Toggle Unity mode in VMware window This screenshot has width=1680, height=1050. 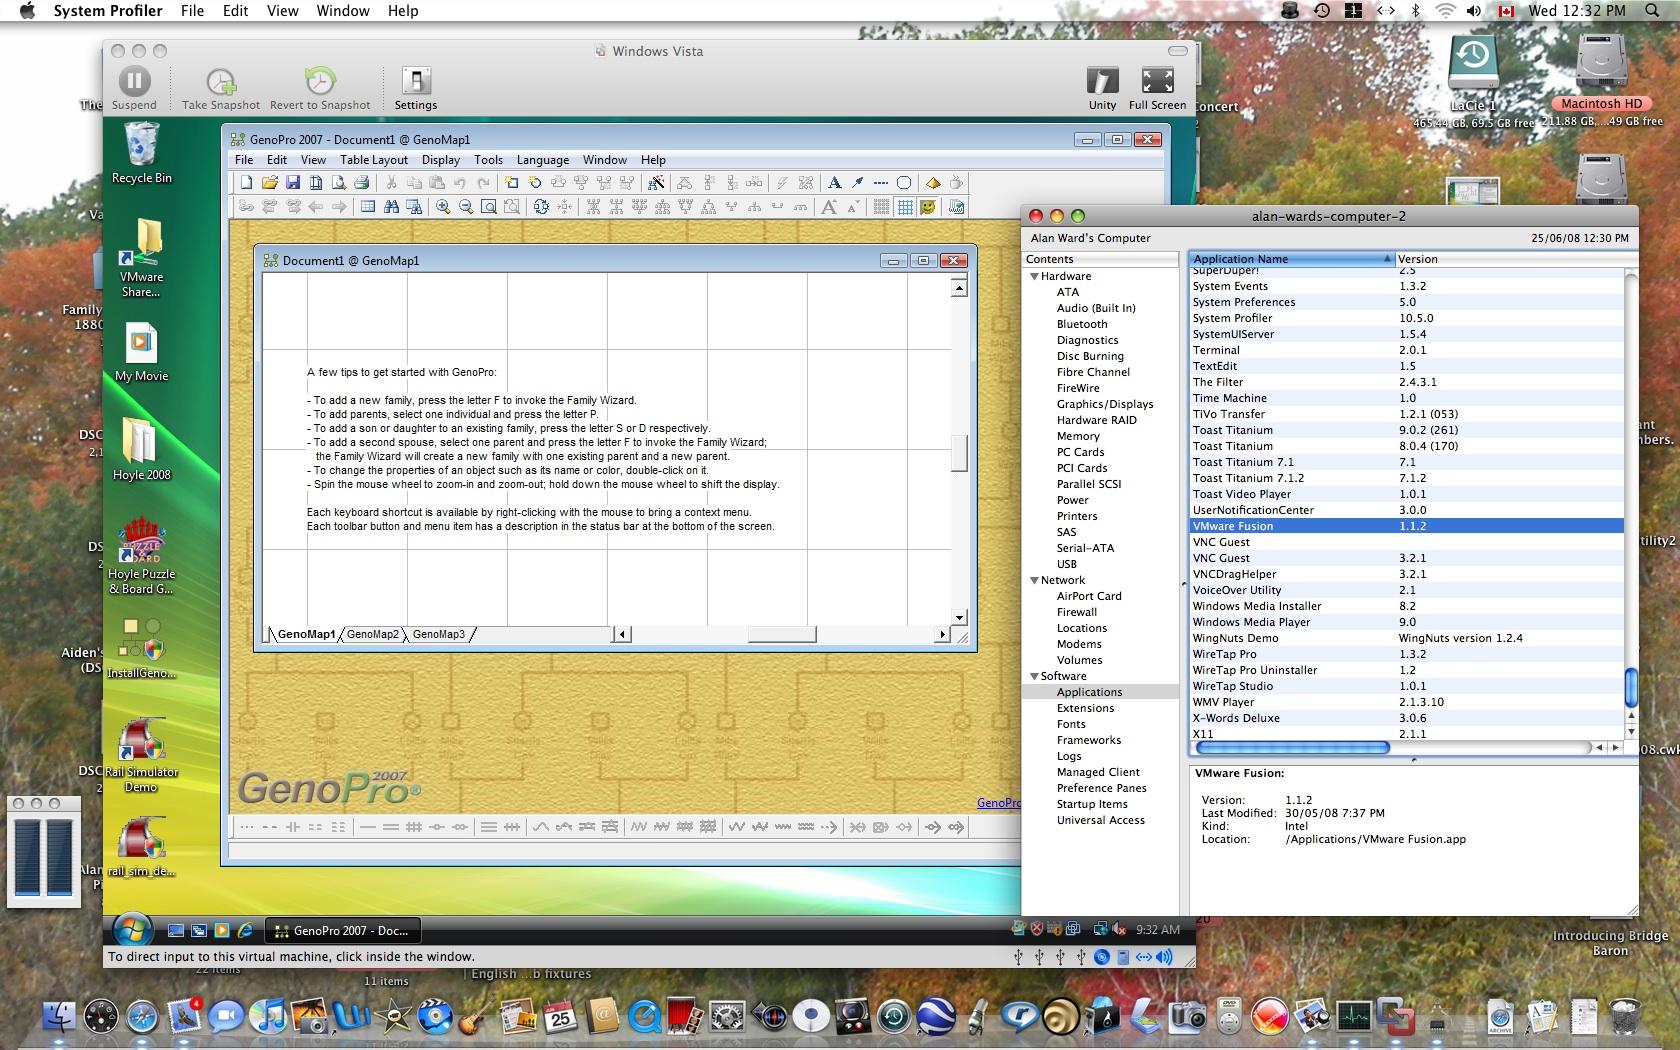1102,88
